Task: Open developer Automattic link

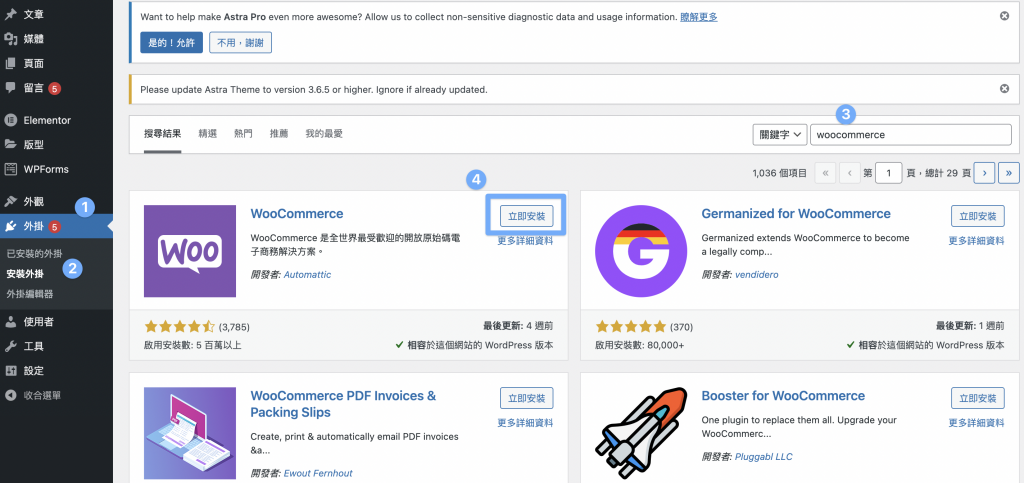Action: coord(307,275)
